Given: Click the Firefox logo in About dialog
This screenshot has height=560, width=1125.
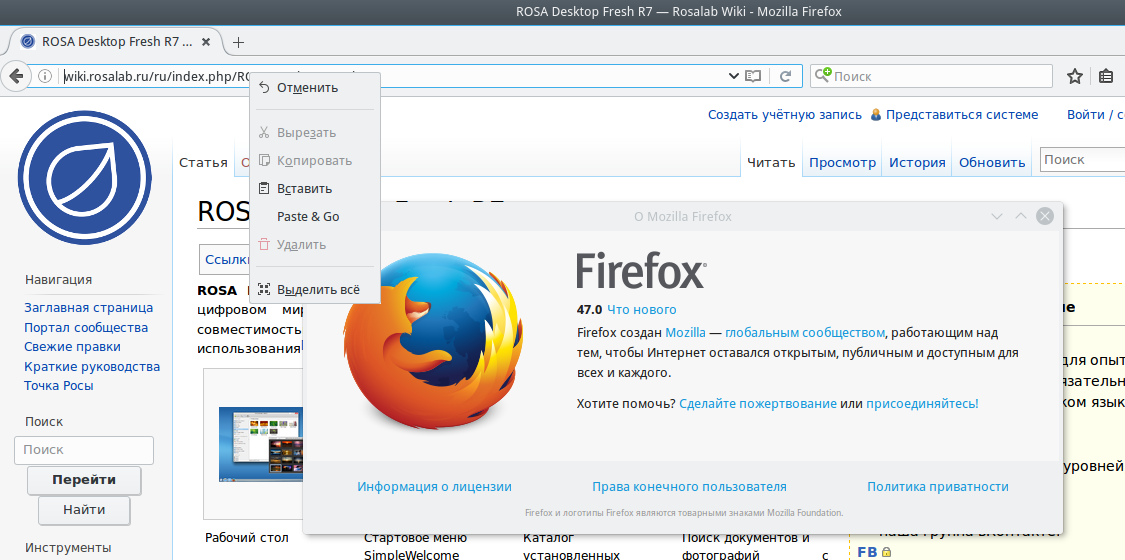Looking at the screenshot, I should pyautogui.click(x=435, y=341).
